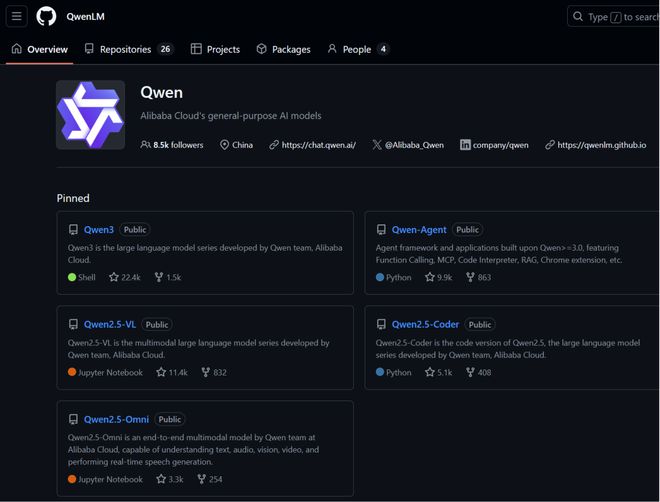Switch to the Repositories tab
Image resolution: width=660 pixels, height=502 pixels.
[128, 49]
